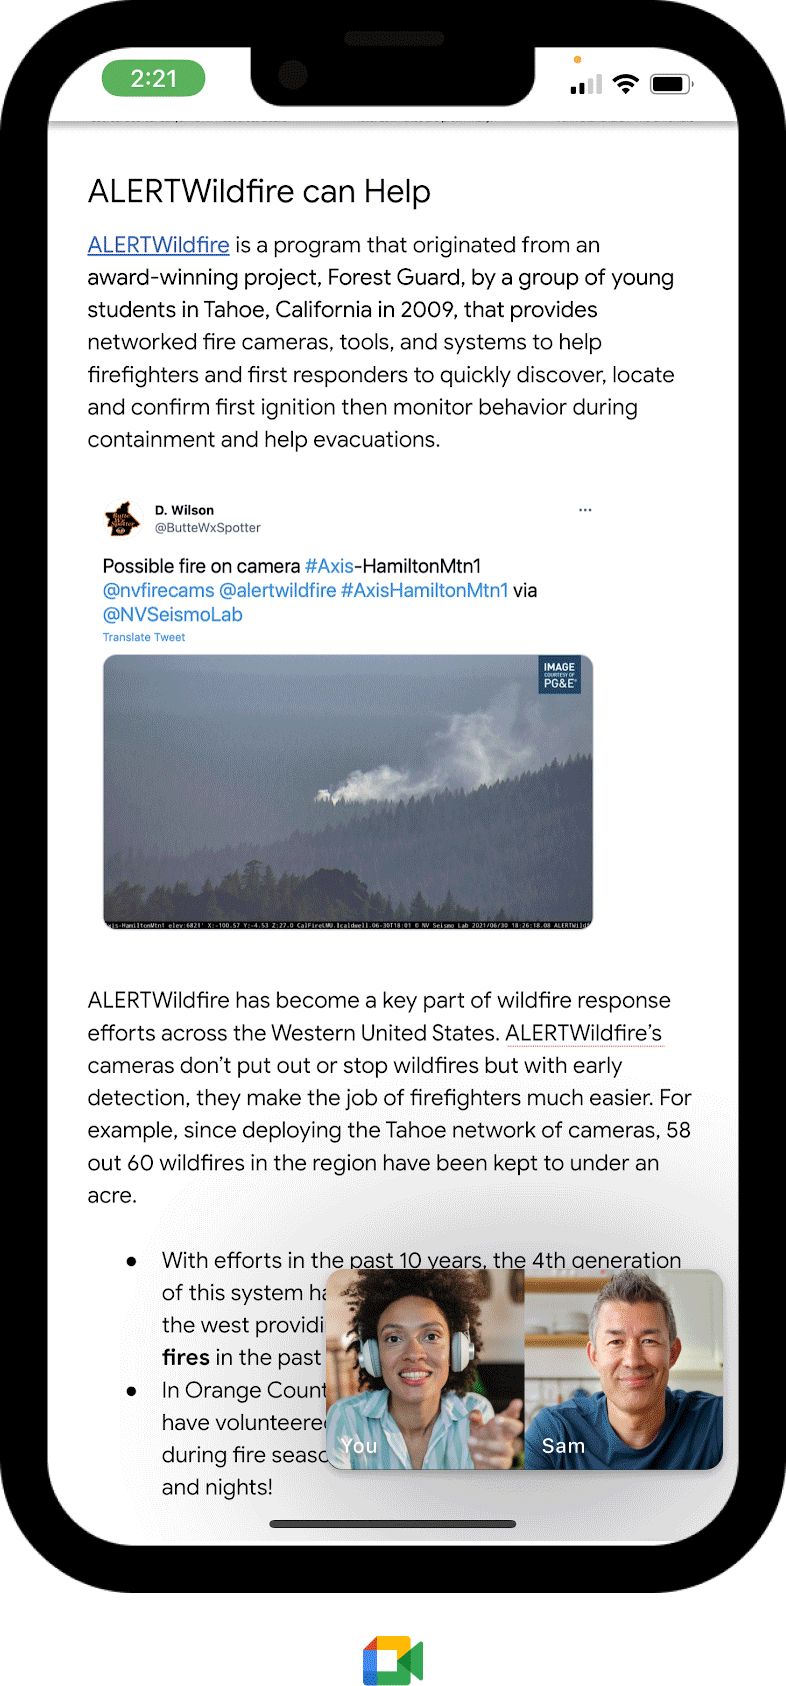This screenshot has width=786, height=1686.
Task: Open the wildfire smoke camera image
Action: (348, 792)
